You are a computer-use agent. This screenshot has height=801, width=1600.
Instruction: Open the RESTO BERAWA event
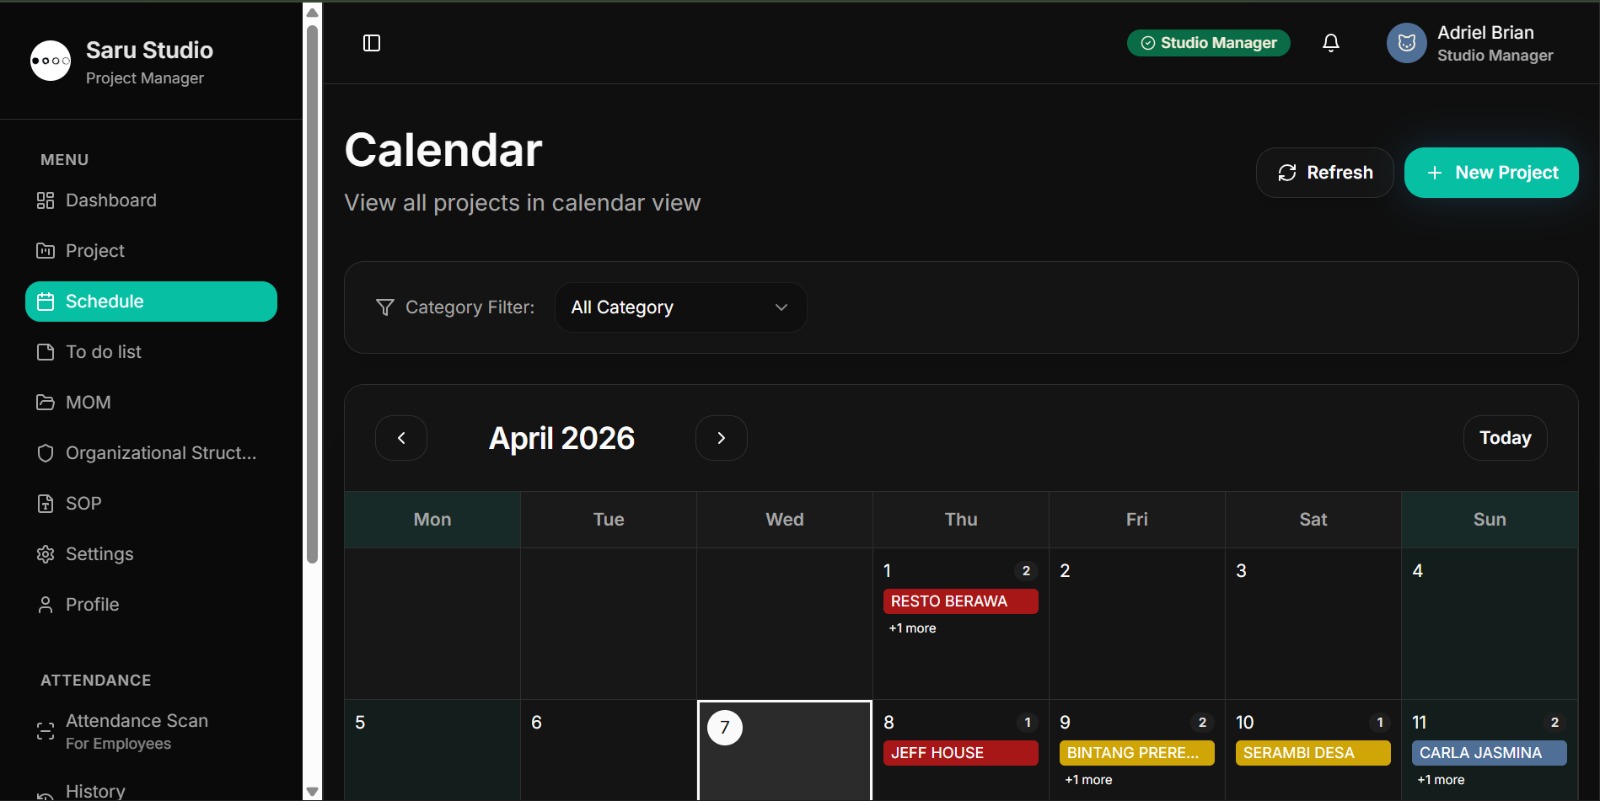pyautogui.click(x=960, y=601)
